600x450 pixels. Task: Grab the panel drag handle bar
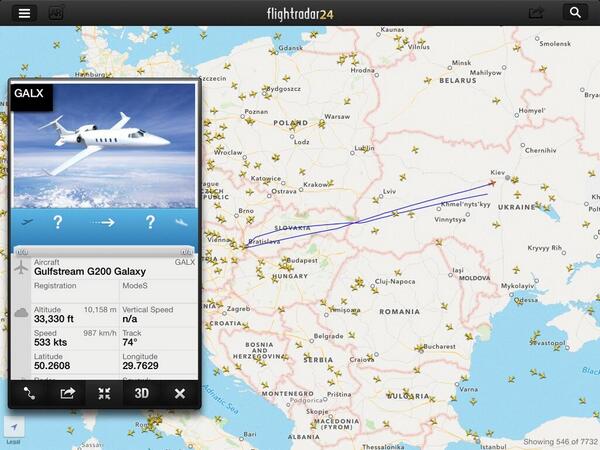104,251
